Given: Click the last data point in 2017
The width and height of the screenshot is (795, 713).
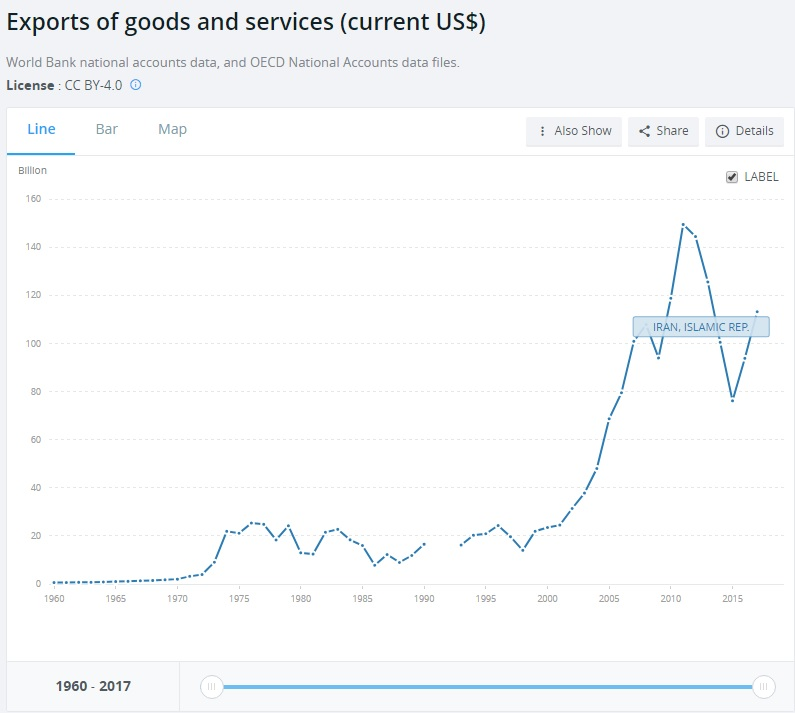Looking at the screenshot, I should [x=757, y=312].
